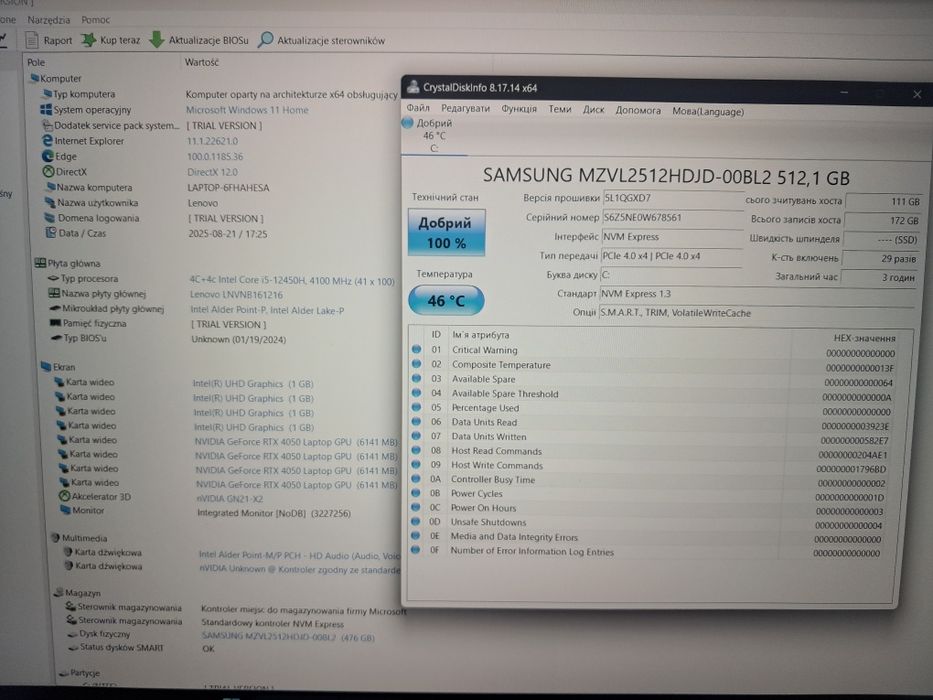Click the Добрий 100 % health status button
Image resolution: width=933 pixels, height=700 pixels.
tap(446, 232)
